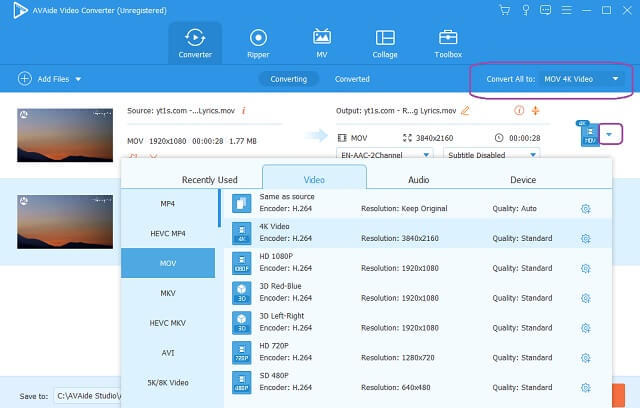The image size is (640, 408).
Task: Expand the Add Files dropdown arrow
Action: click(x=78, y=79)
